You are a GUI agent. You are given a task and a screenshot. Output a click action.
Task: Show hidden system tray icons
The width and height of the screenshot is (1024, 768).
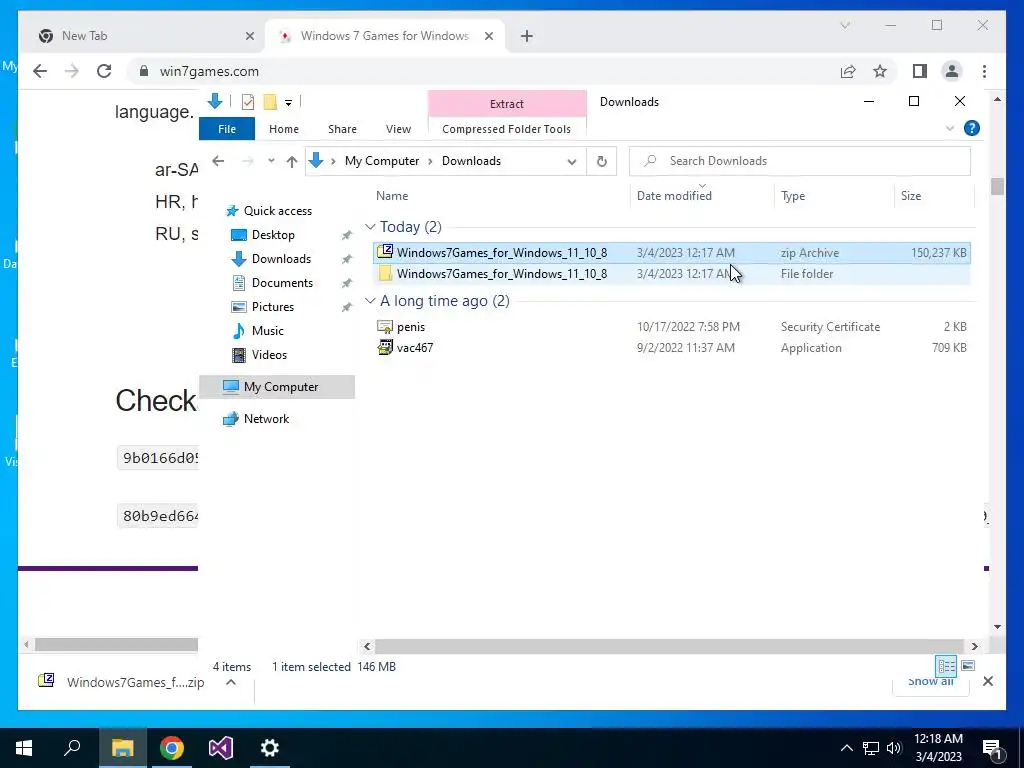tap(846, 748)
